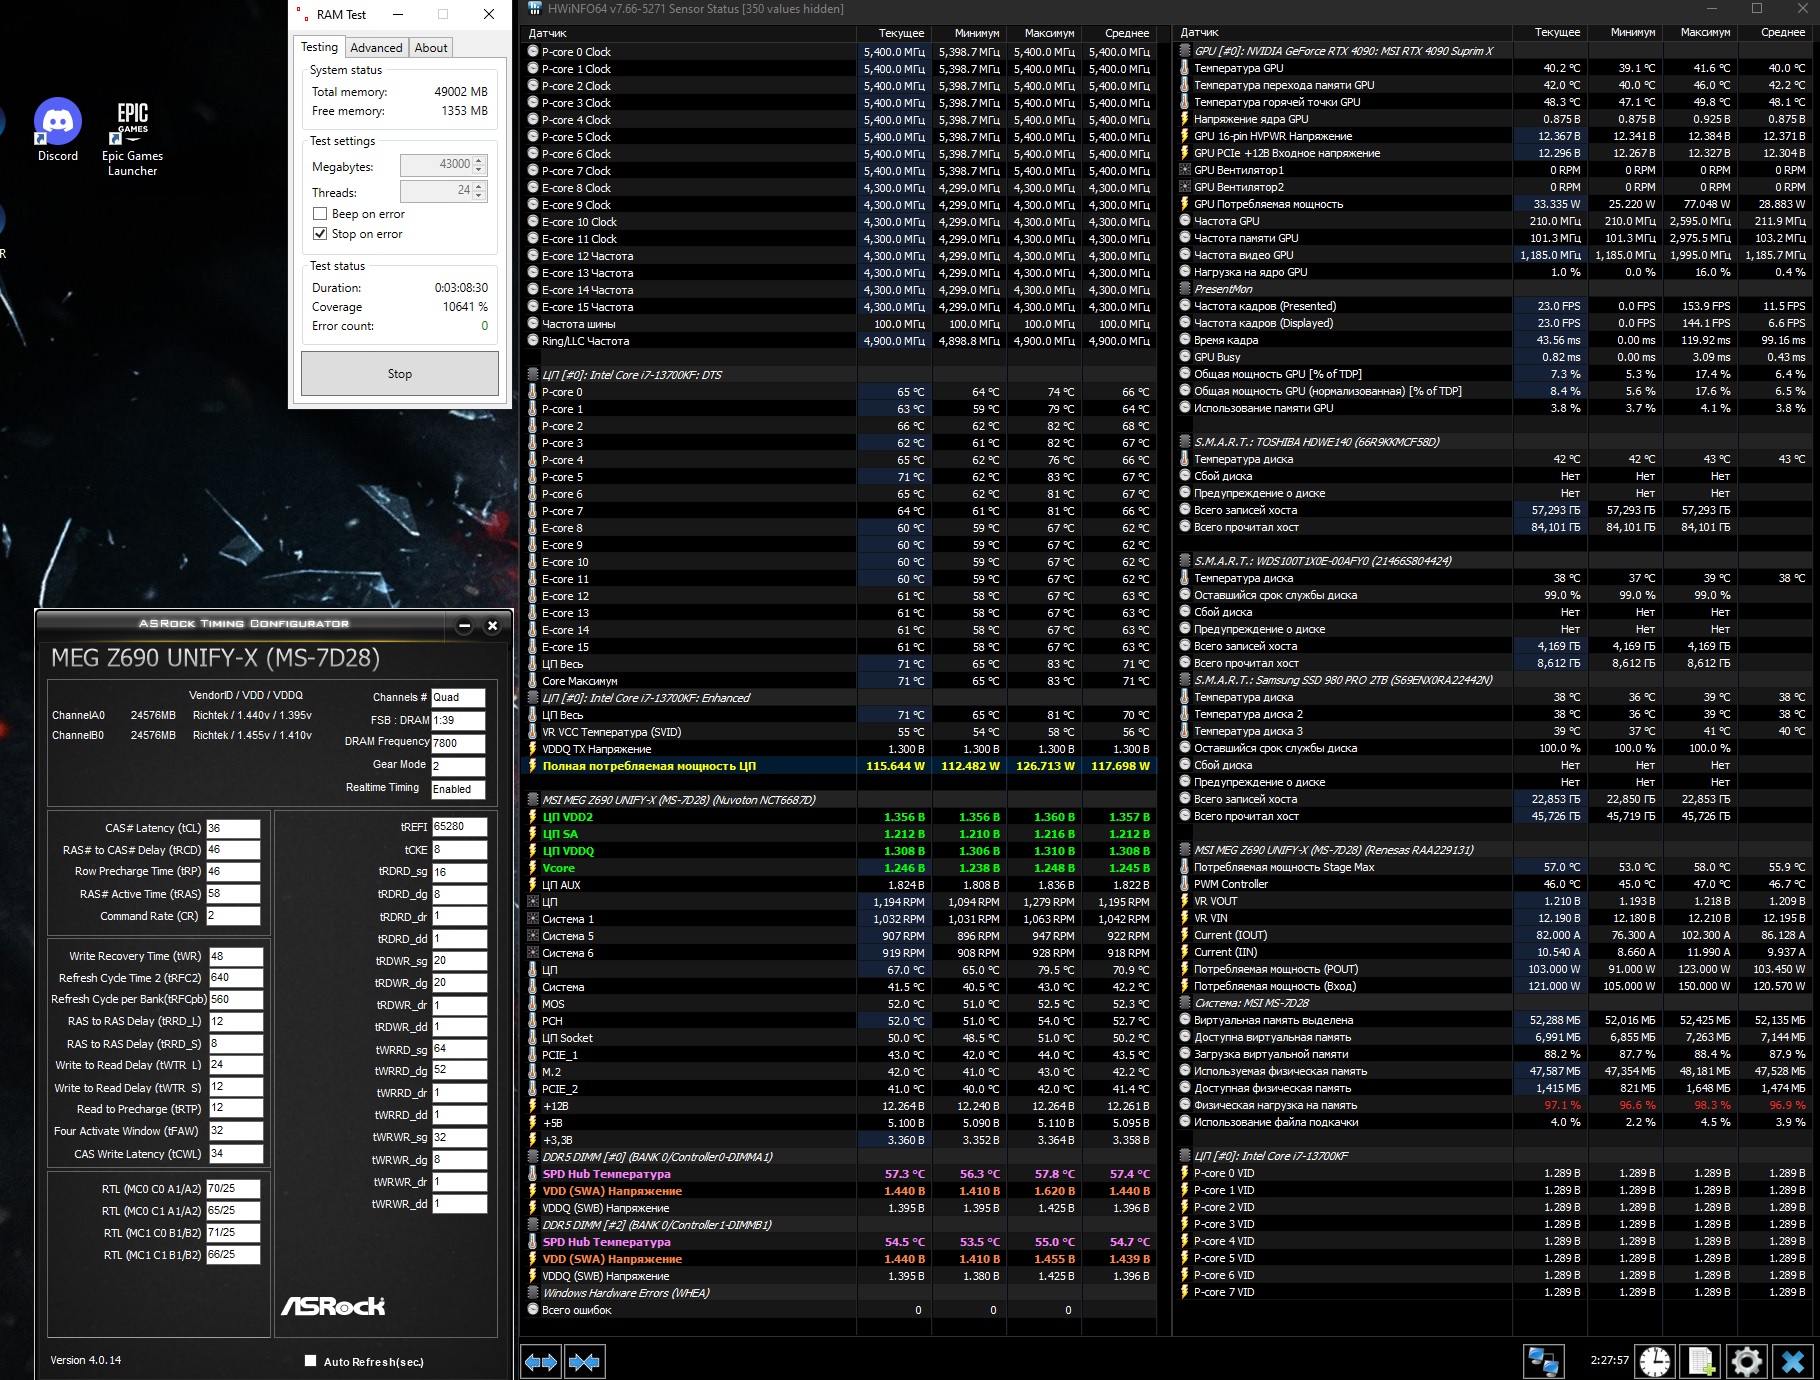Click the Error count value in RAM Test
The height and width of the screenshot is (1380, 1820).
click(484, 326)
